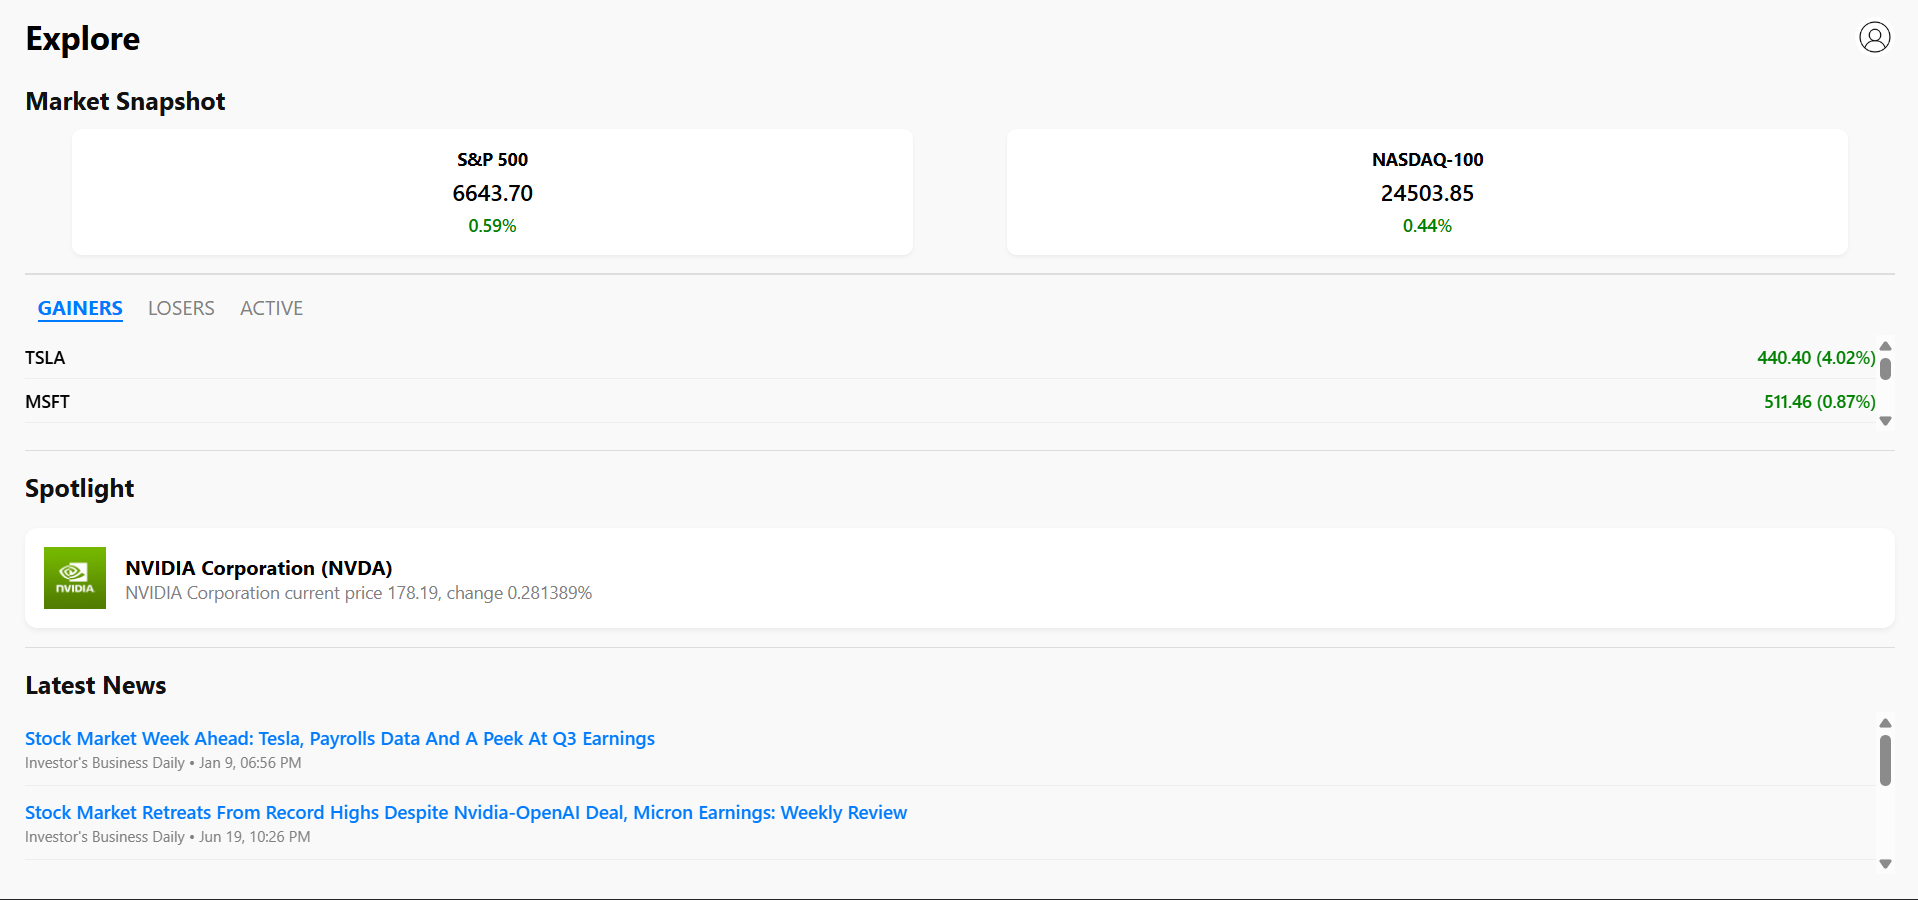The image size is (1918, 900).
Task: Open the S&P 500 snapshot card
Action: [492, 192]
